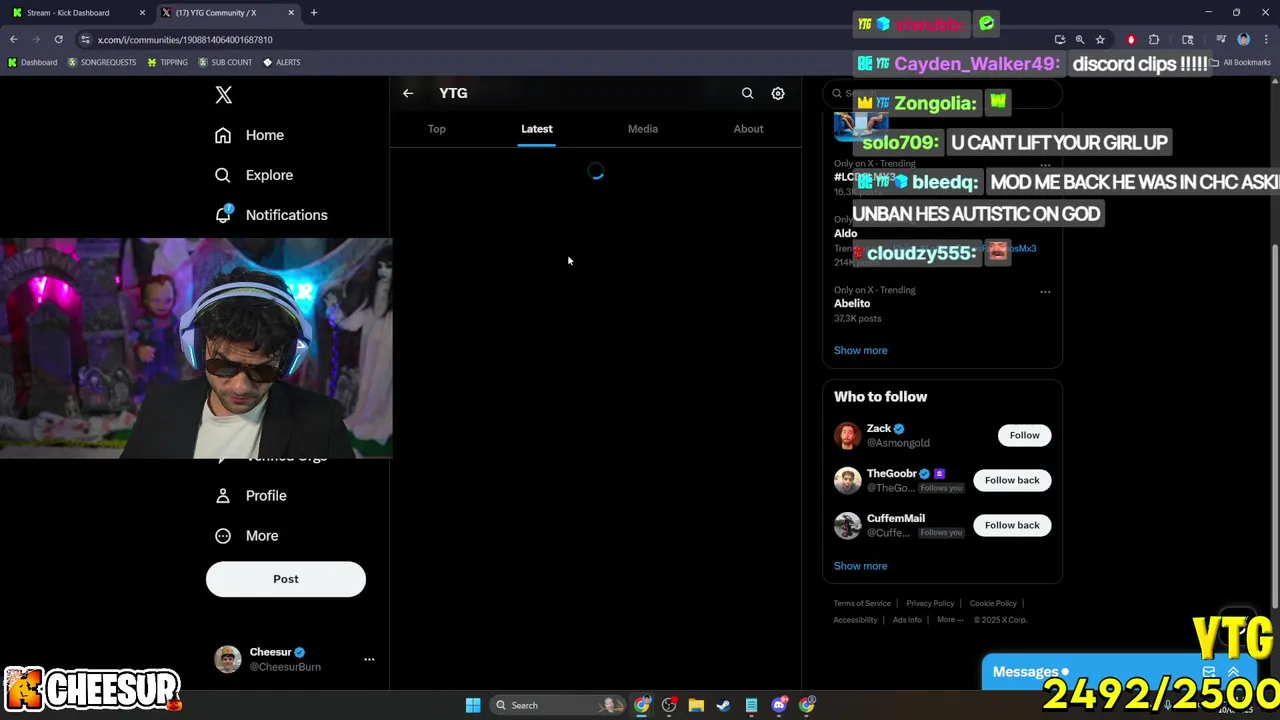Switch to the Media tab
The width and height of the screenshot is (1280, 720).
point(643,129)
